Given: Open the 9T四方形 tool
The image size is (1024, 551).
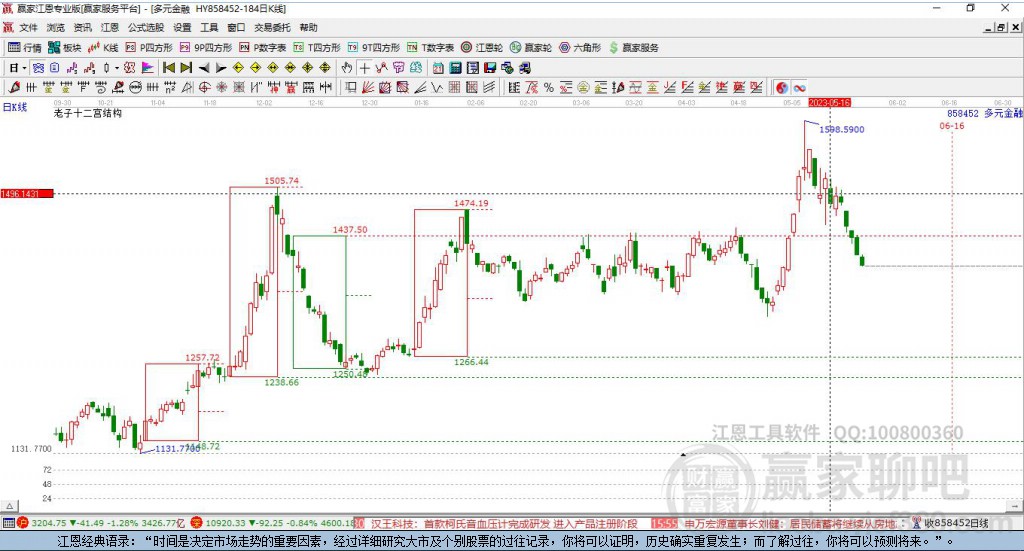Looking at the screenshot, I should tap(374, 48).
